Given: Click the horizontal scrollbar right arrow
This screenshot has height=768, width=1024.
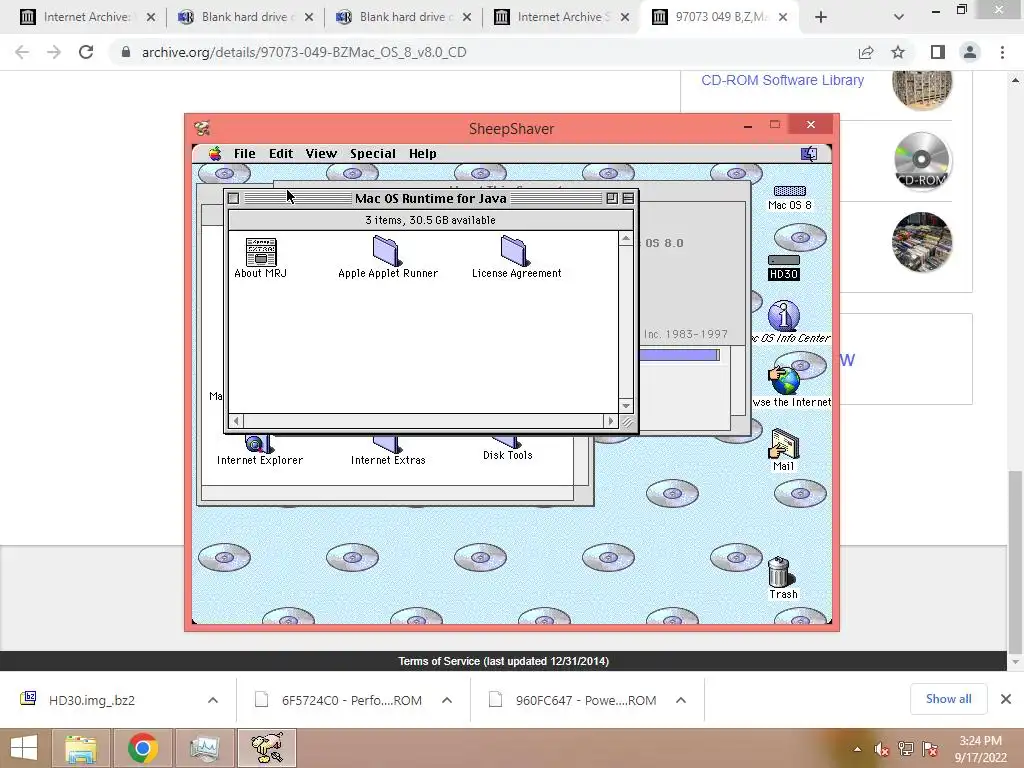Looking at the screenshot, I should (611, 421).
